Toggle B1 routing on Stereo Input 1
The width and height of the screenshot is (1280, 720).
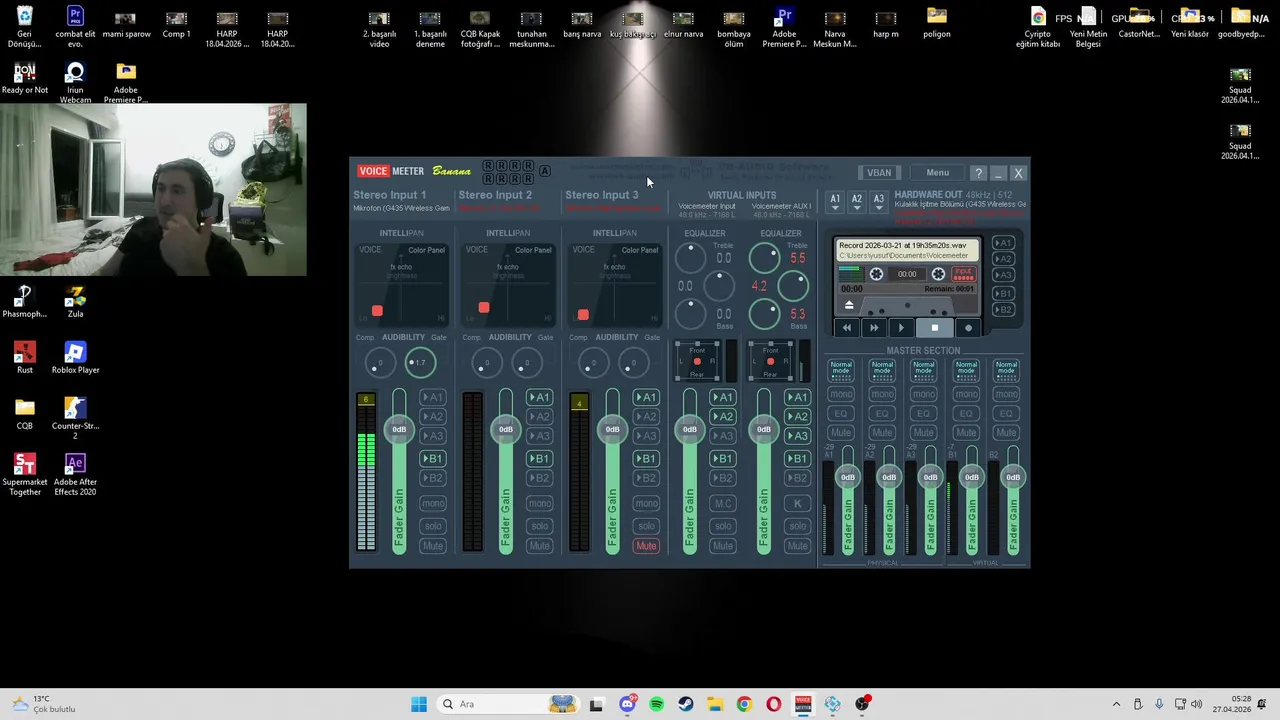432,459
